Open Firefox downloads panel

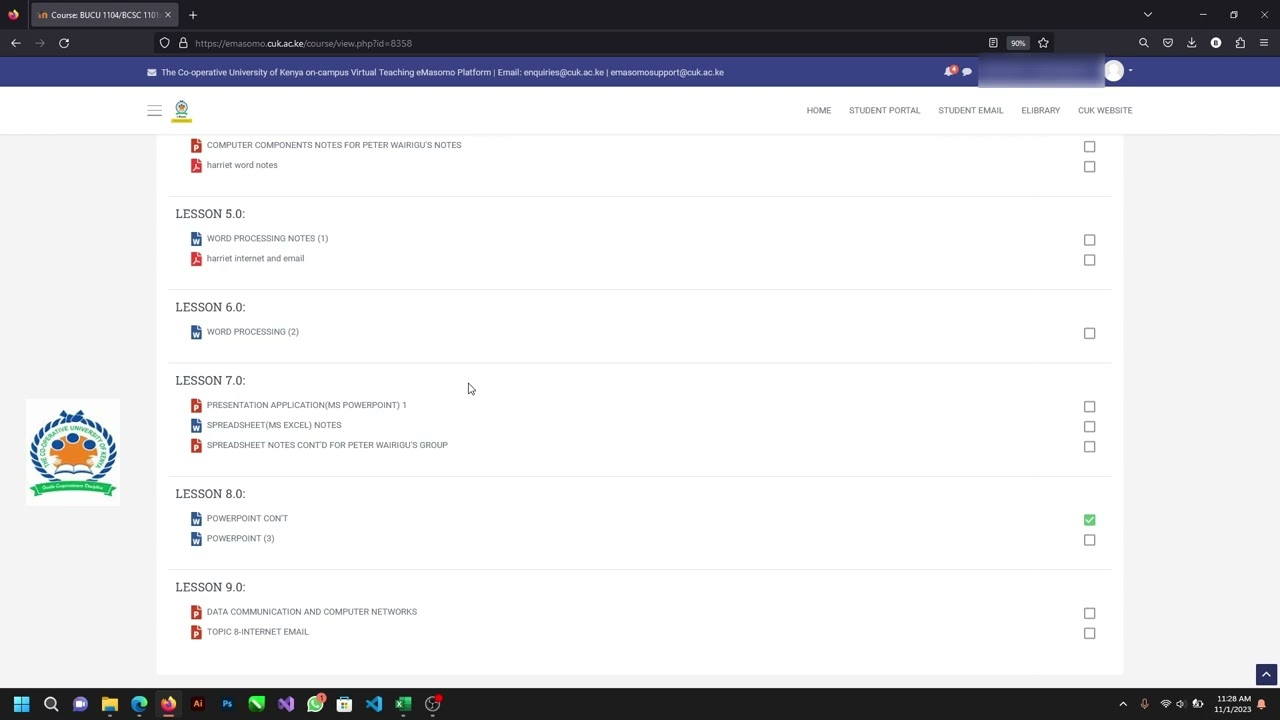pyautogui.click(x=1192, y=43)
